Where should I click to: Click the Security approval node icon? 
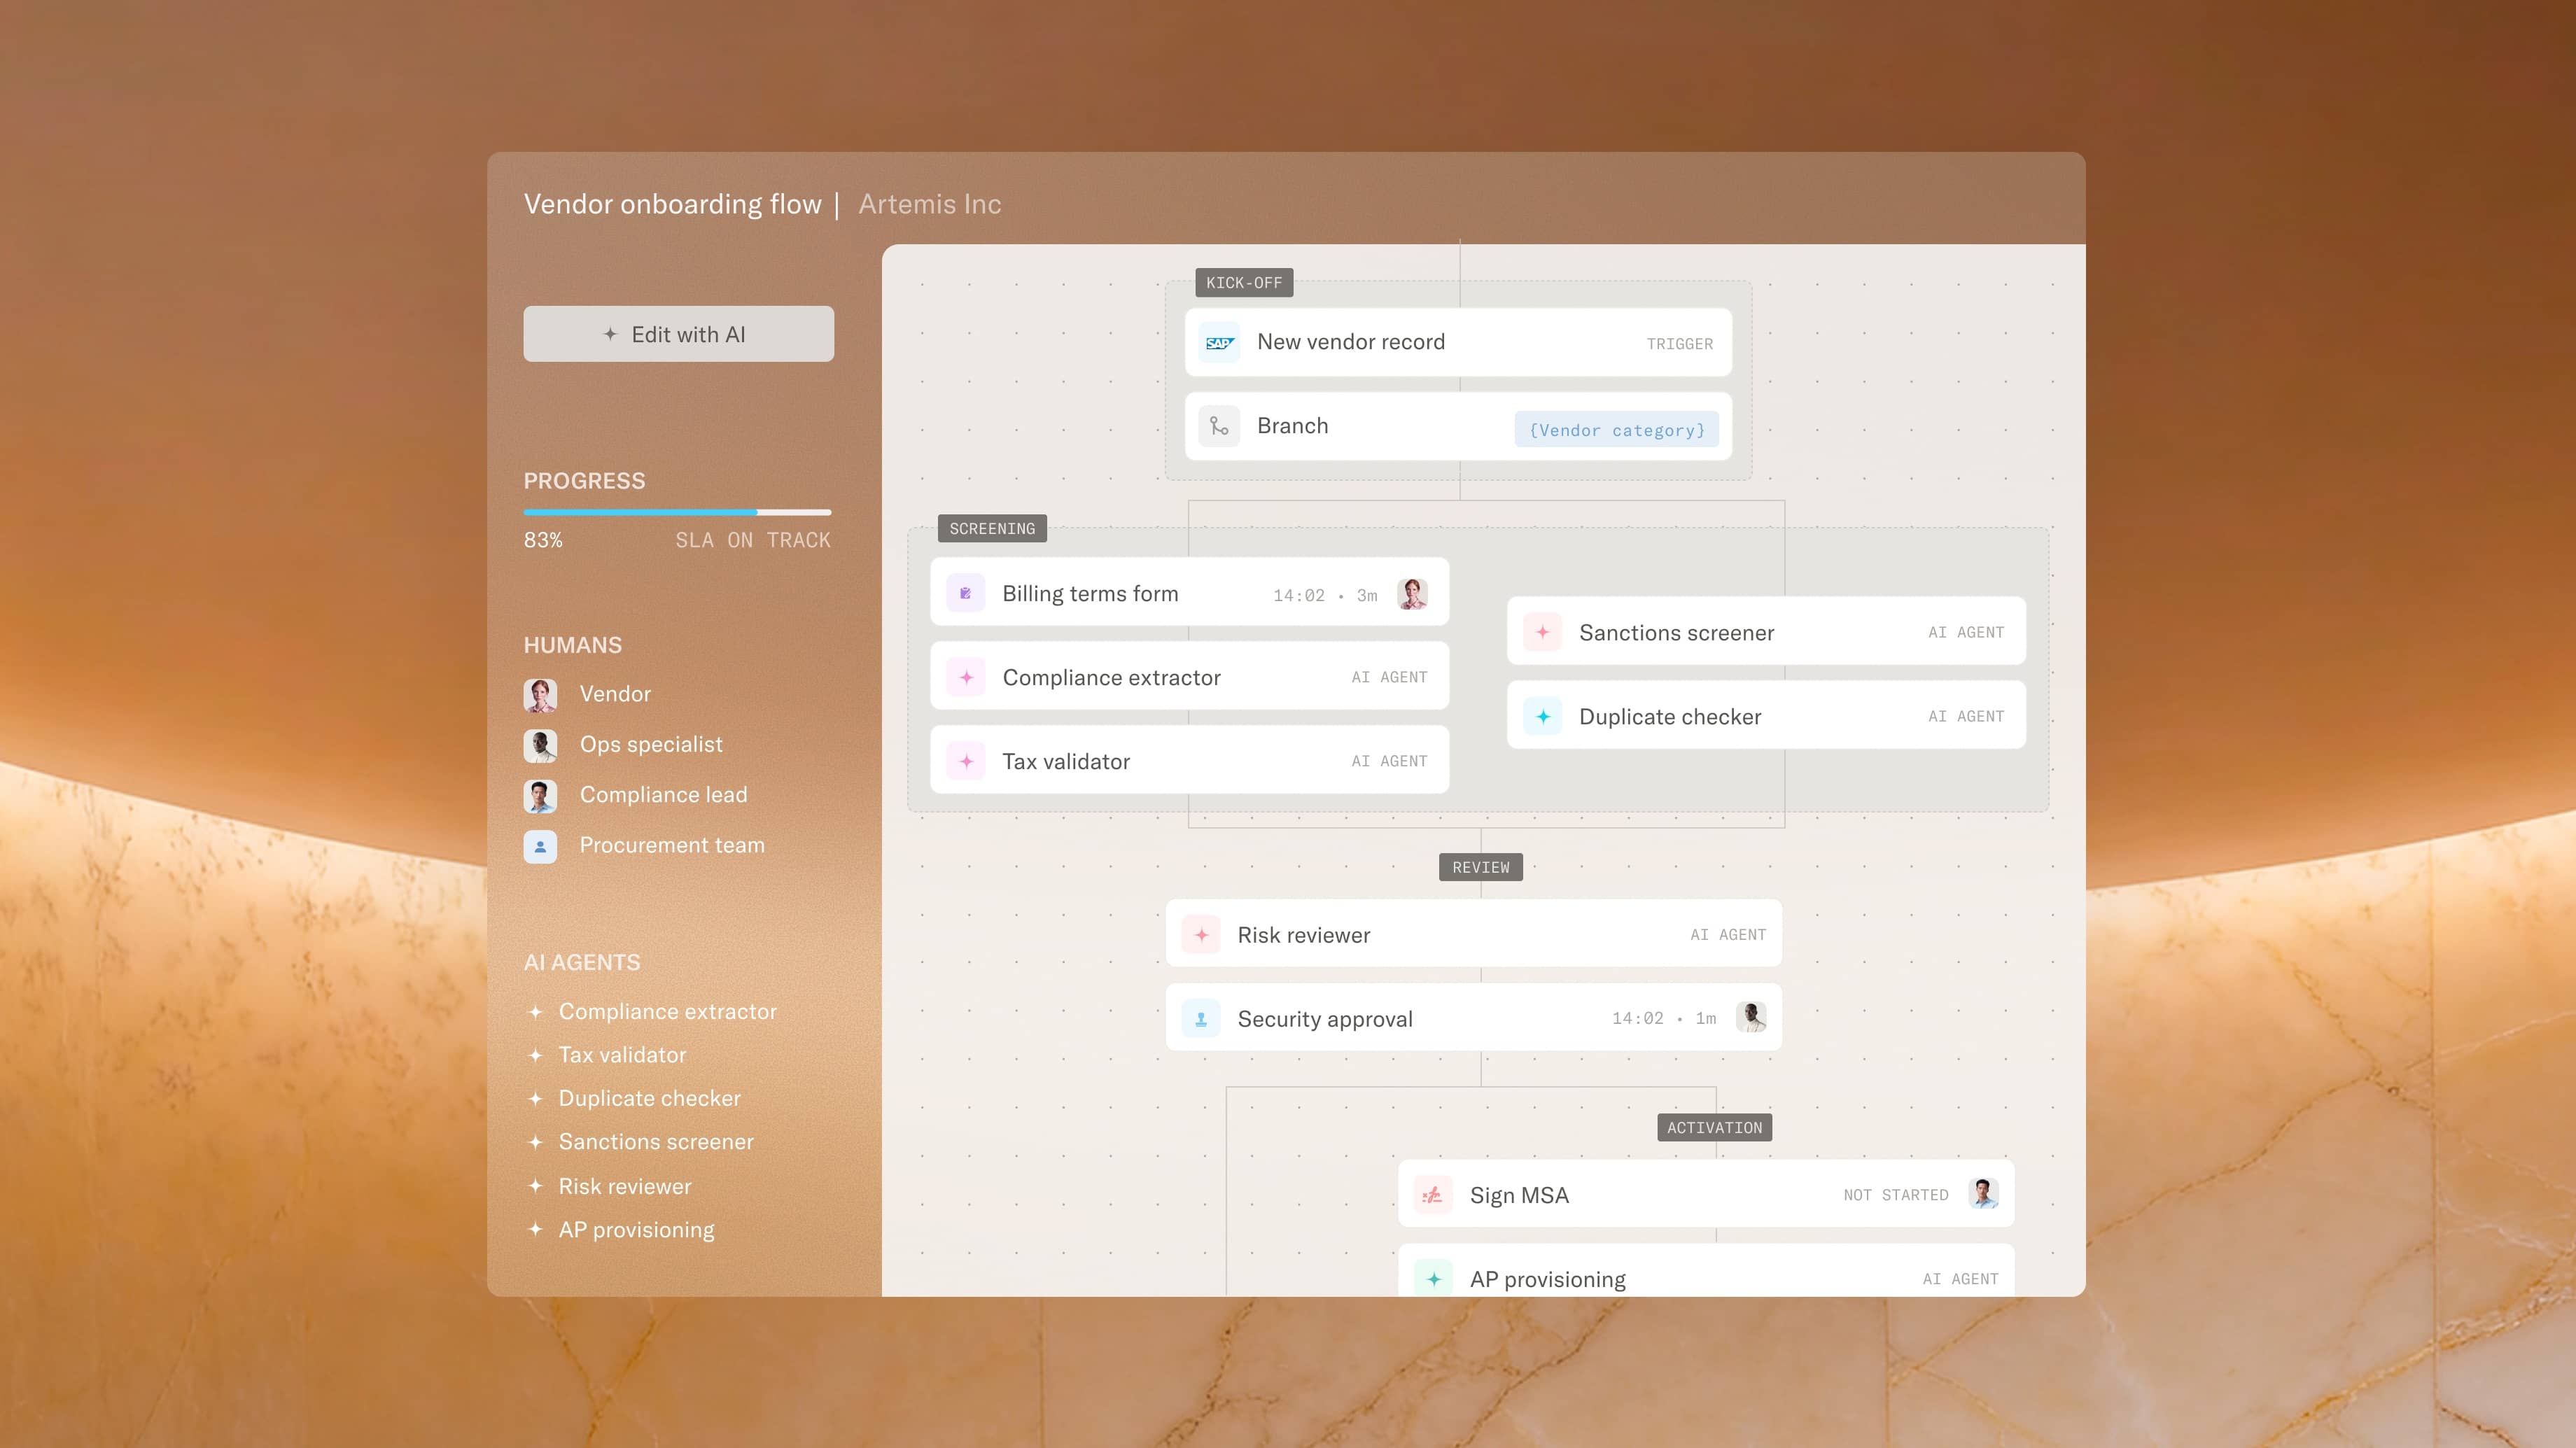pos(1201,1018)
